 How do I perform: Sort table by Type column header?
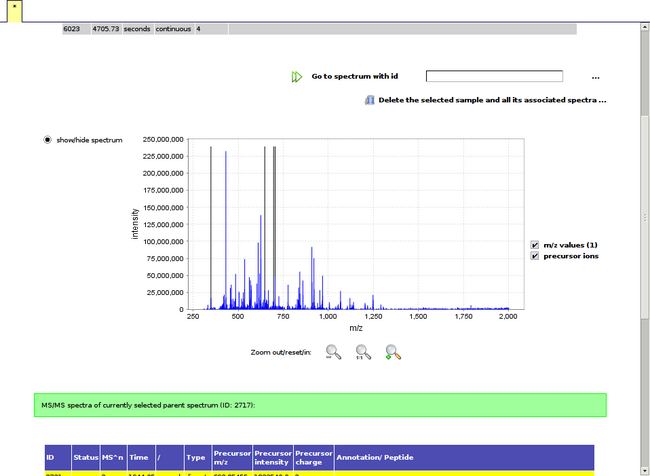[198, 457]
